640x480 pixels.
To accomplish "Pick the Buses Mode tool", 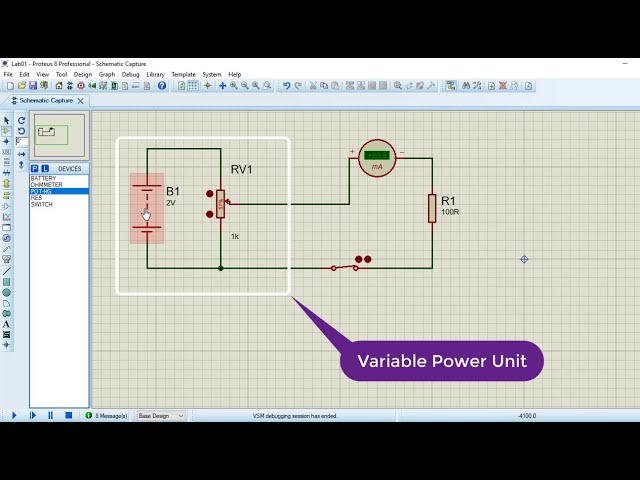I will tap(6, 173).
